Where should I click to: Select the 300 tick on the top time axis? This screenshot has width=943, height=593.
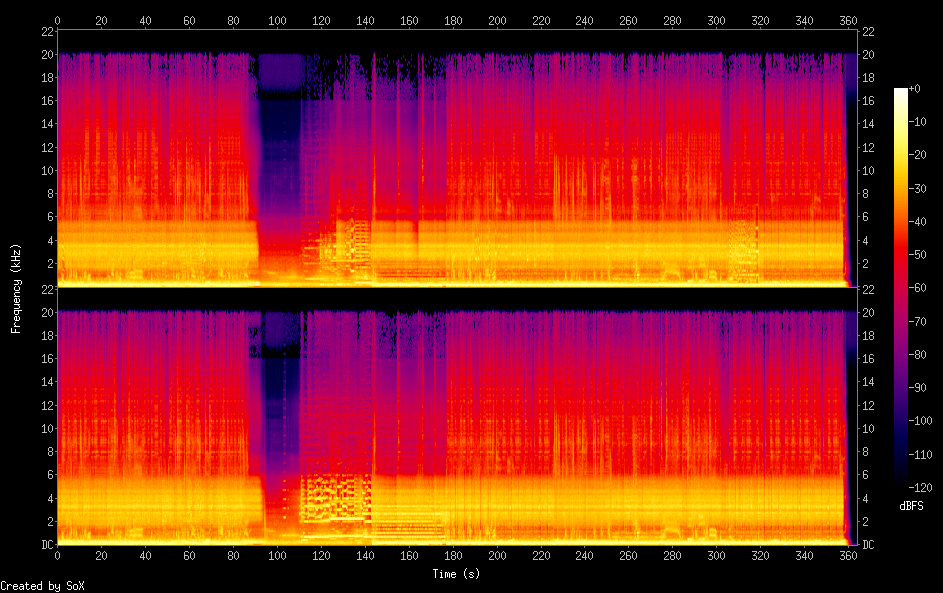(x=716, y=20)
